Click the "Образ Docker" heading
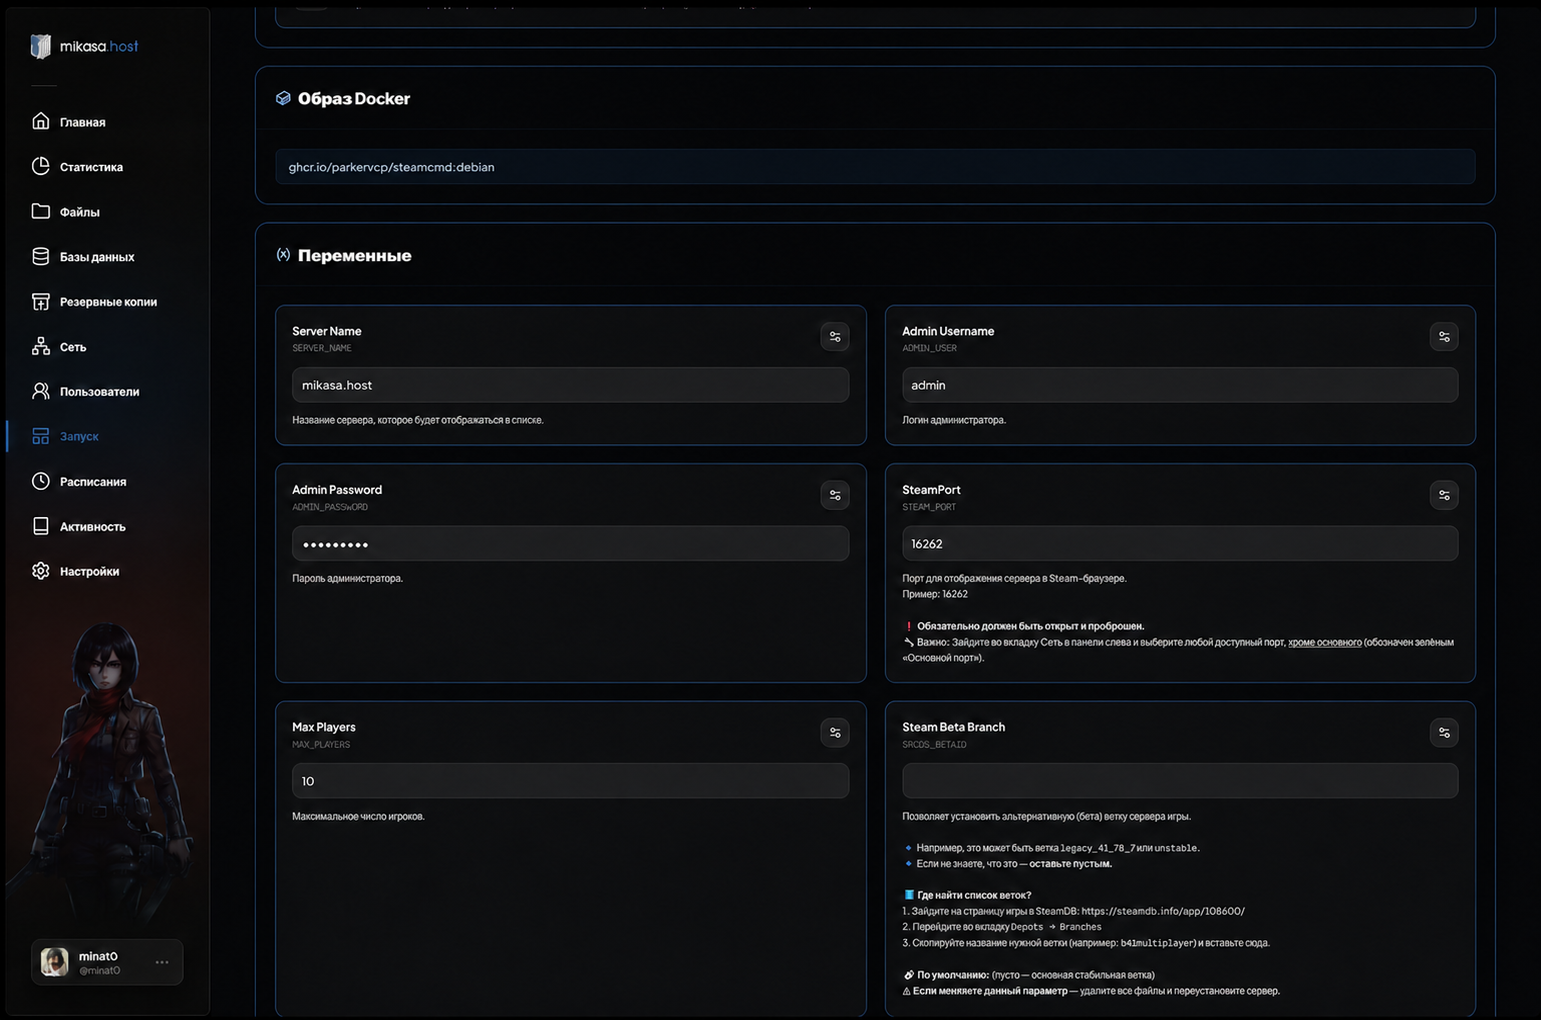Screen dimensions: 1541x1020 354,98
